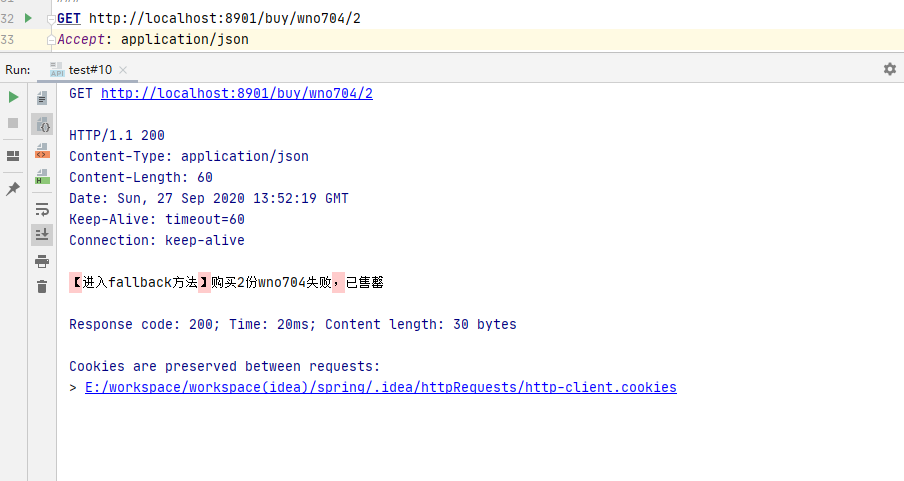Open the http-client.cookies file link
Viewport: 904px width, 481px height.
coord(380,387)
